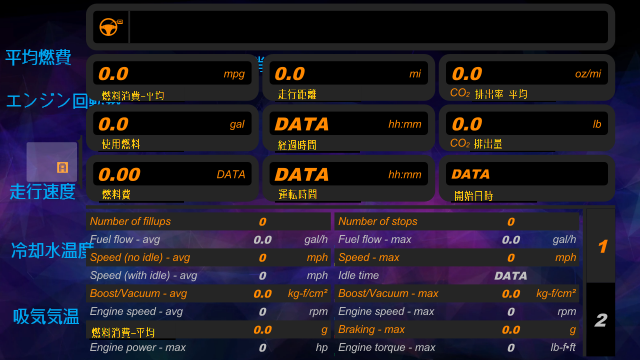The width and height of the screenshot is (640, 360).
Task: Tap the Engine power - max row
Action: click(209, 347)
